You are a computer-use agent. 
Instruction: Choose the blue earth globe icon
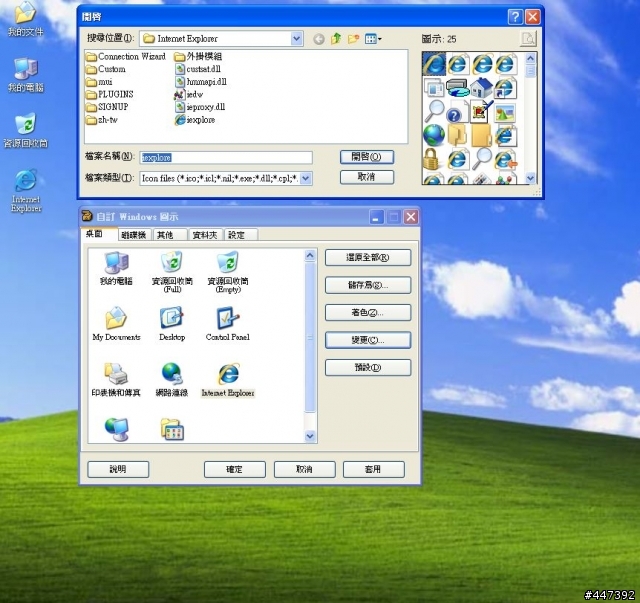(433, 135)
